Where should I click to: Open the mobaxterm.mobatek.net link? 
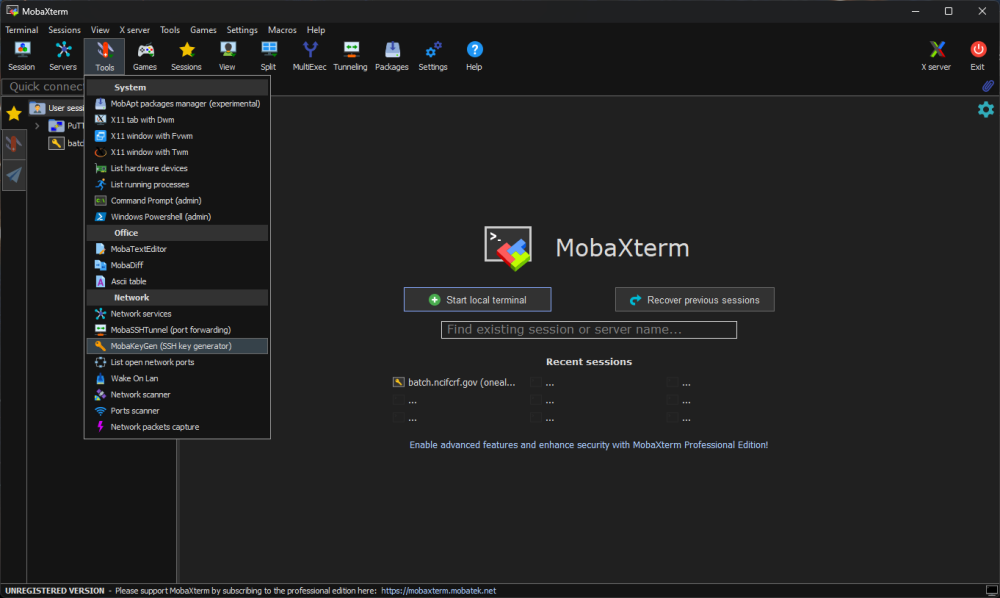pos(438,591)
